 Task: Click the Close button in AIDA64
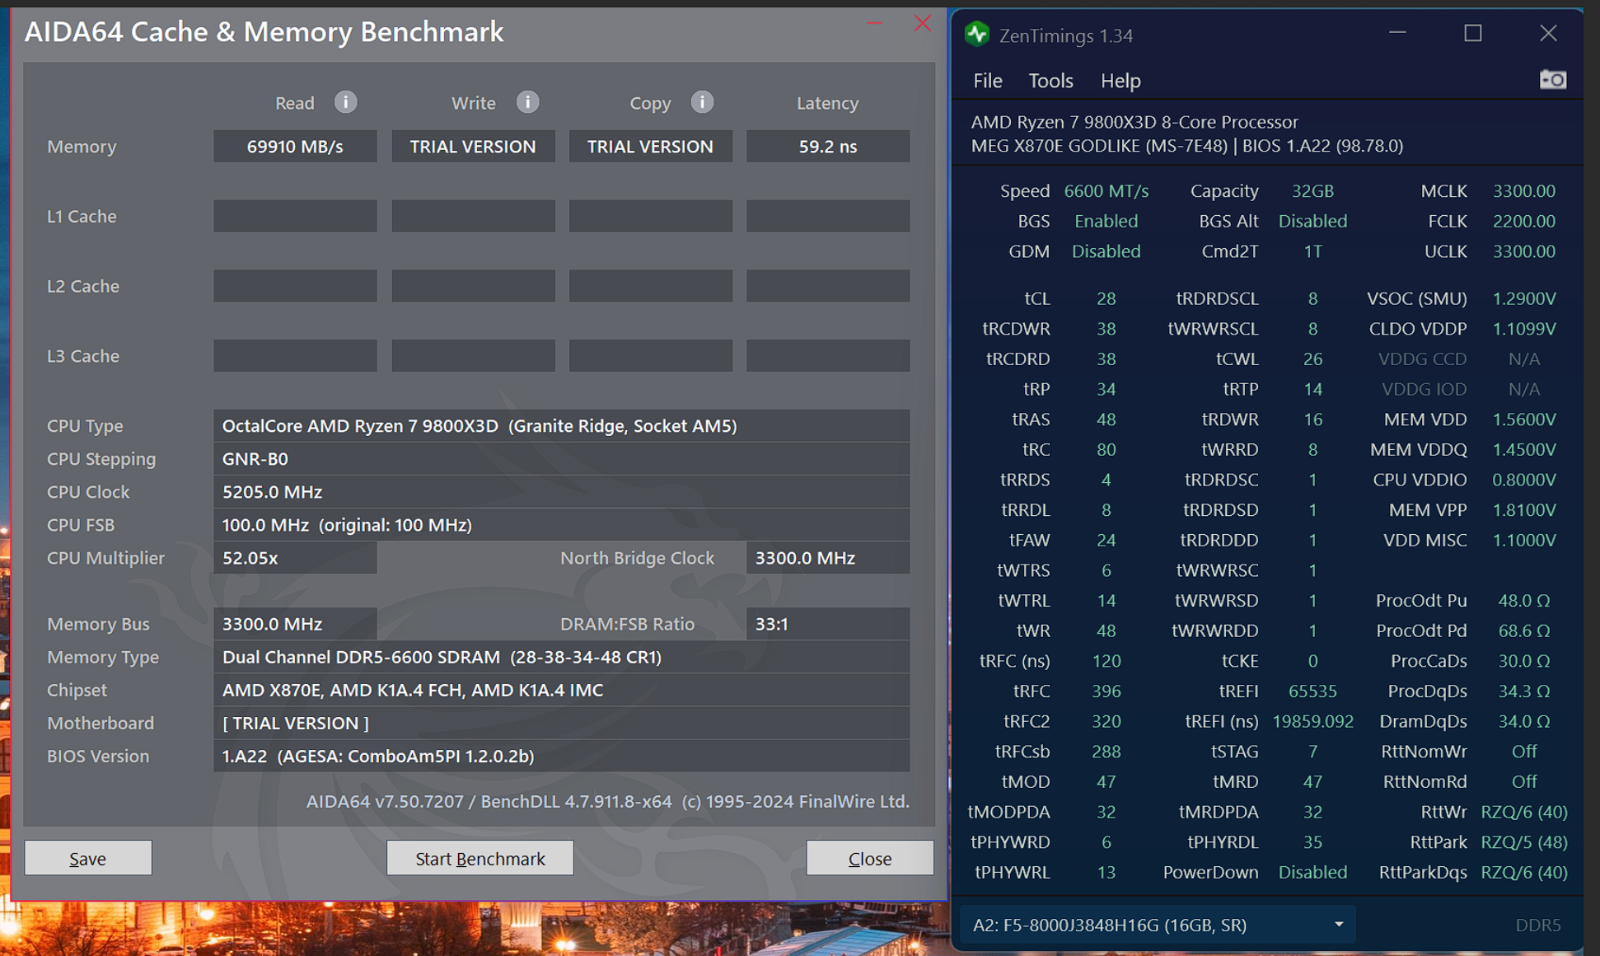coord(870,858)
